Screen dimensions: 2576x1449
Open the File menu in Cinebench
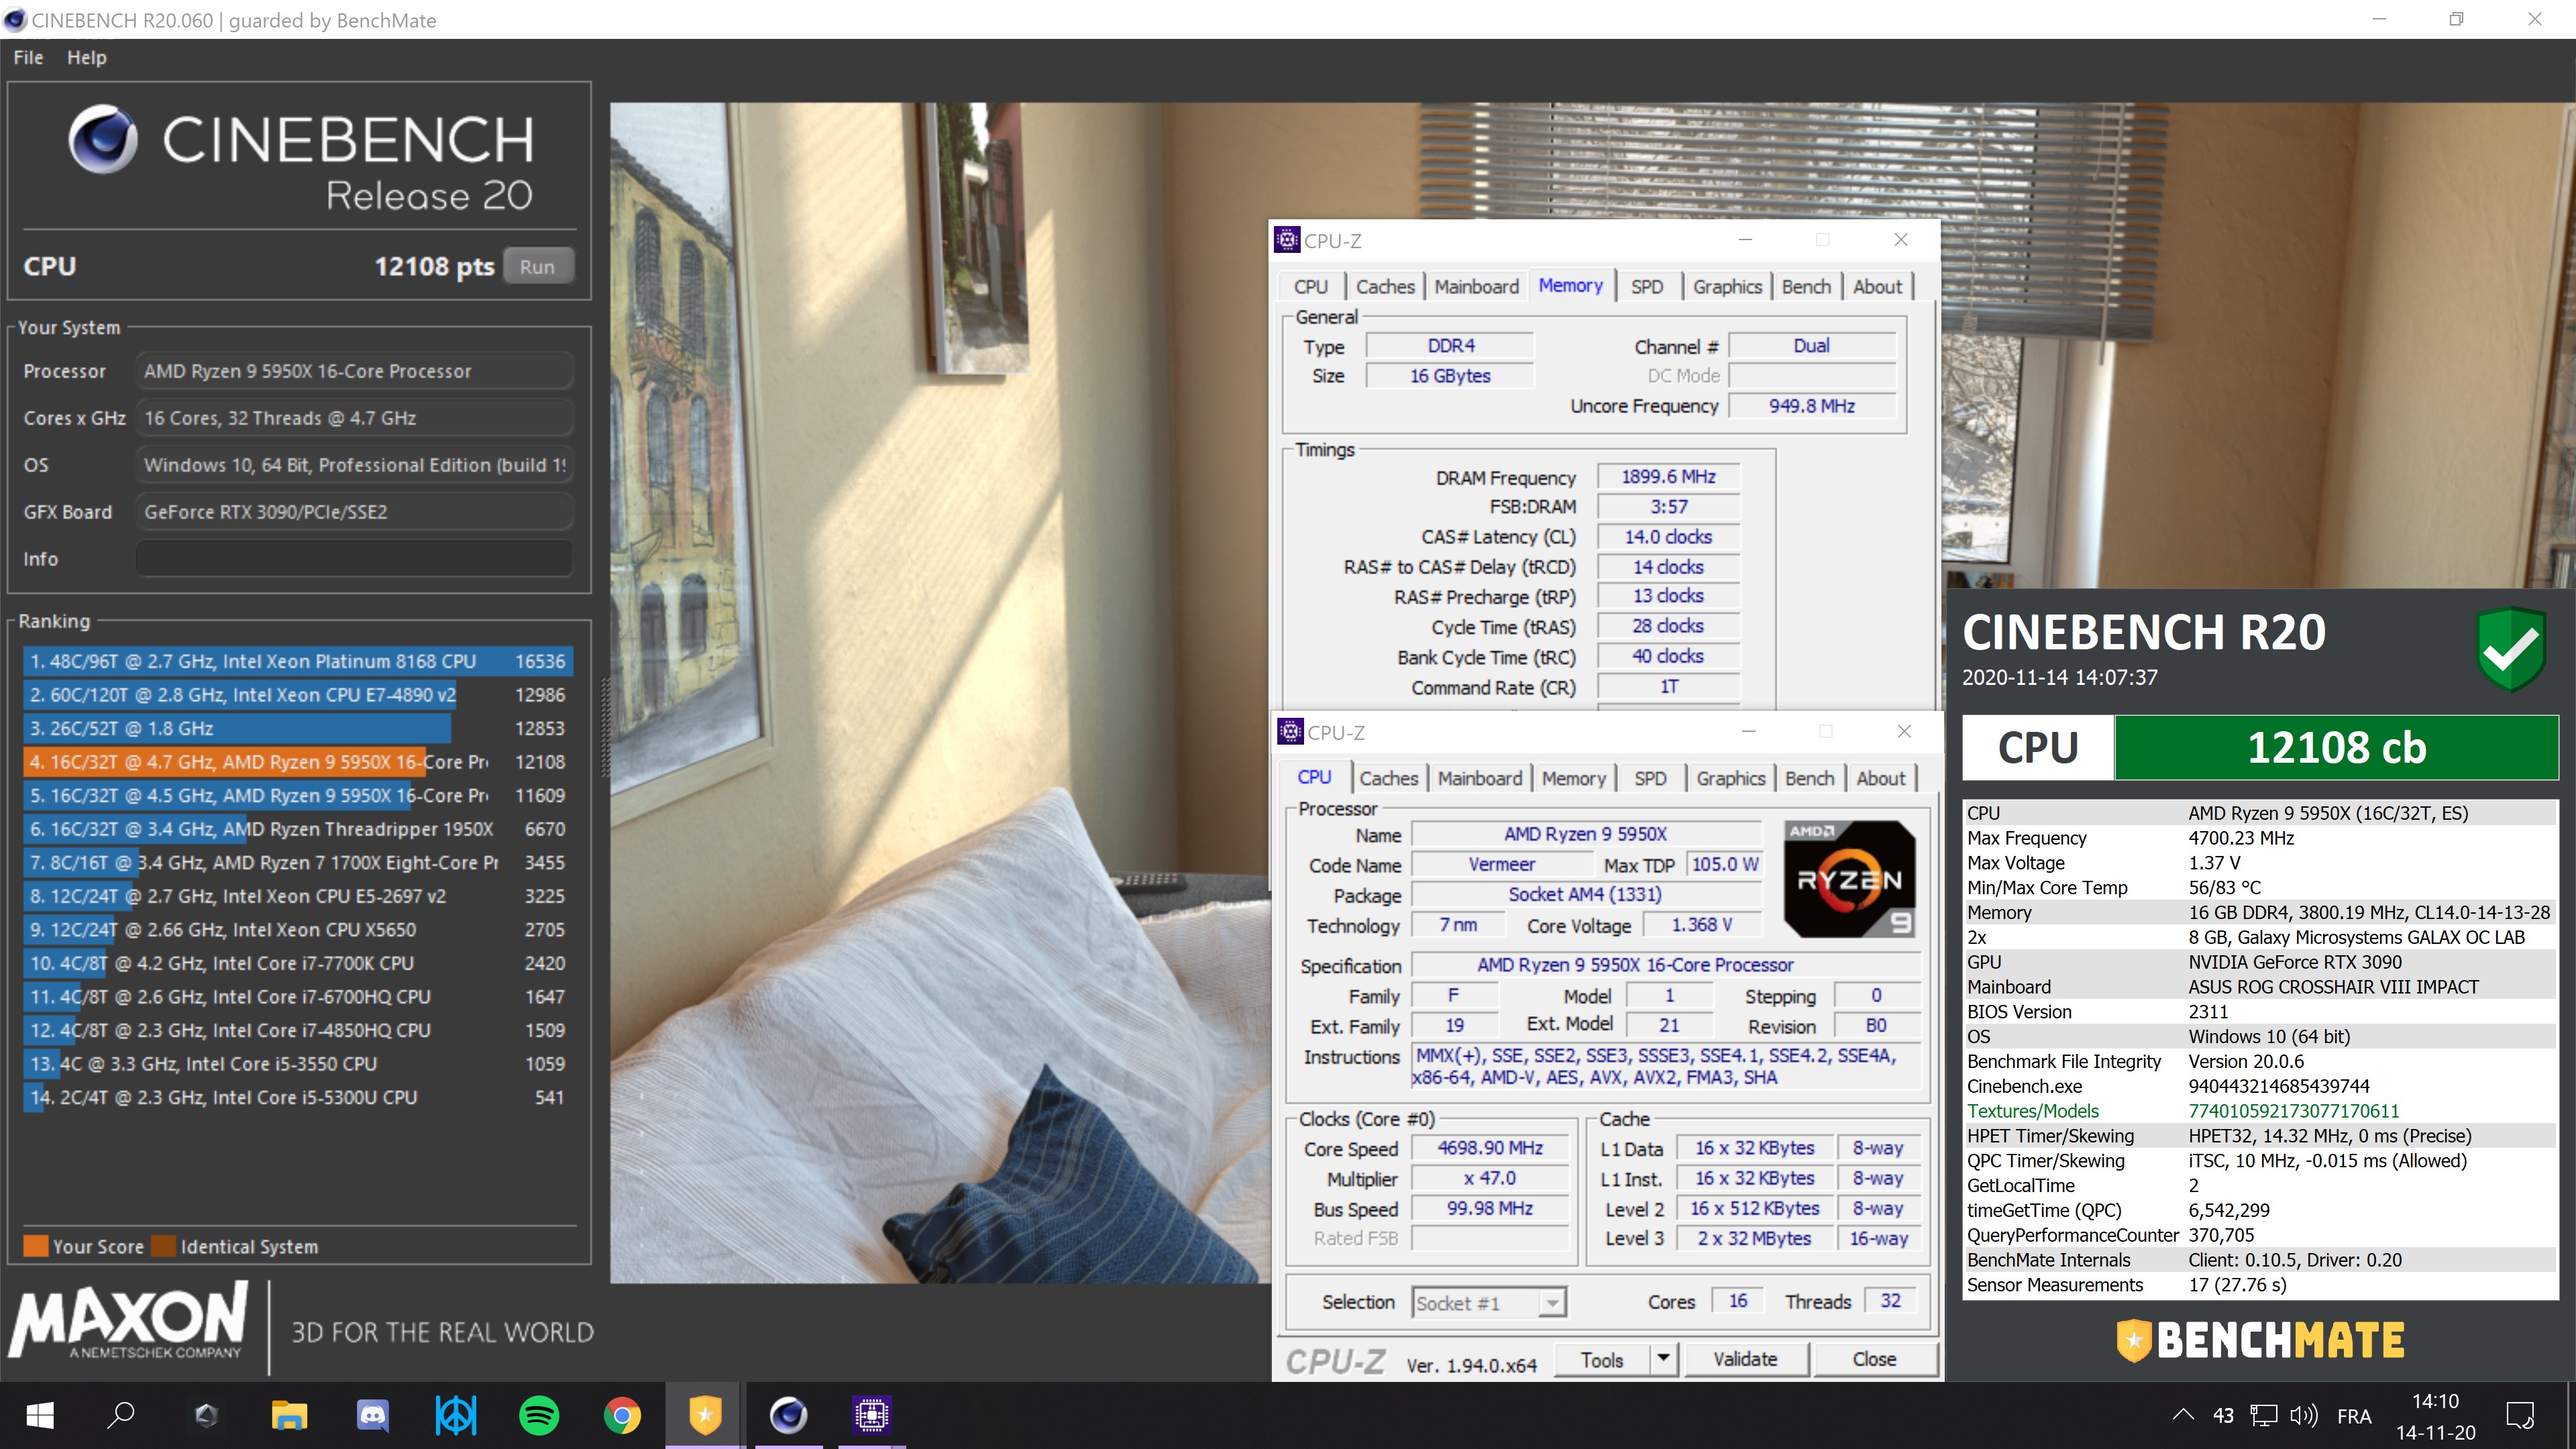28,57
